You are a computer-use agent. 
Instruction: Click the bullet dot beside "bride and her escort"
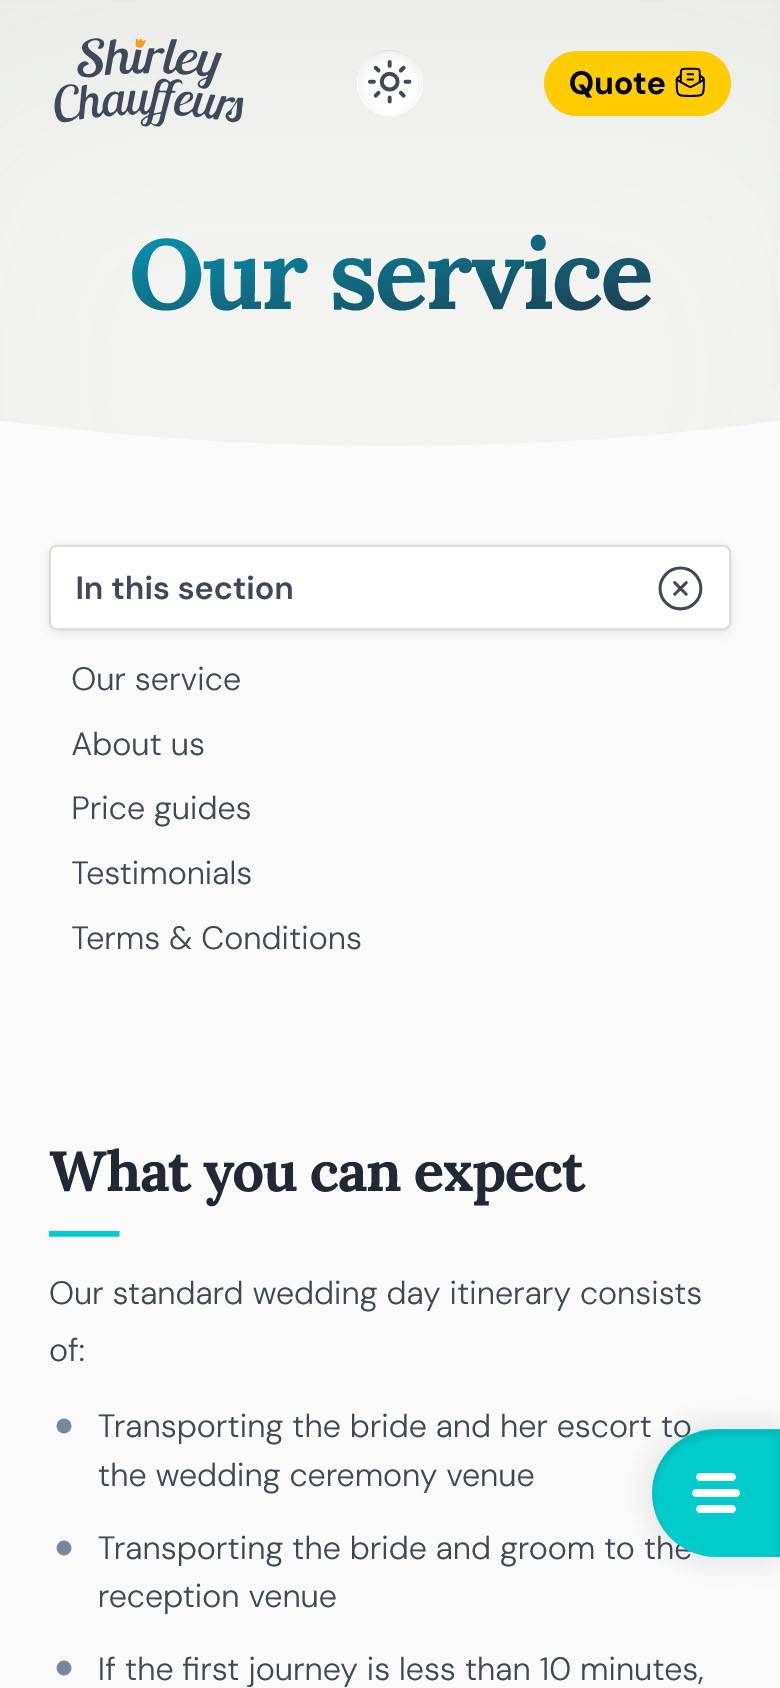[64, 1427]
